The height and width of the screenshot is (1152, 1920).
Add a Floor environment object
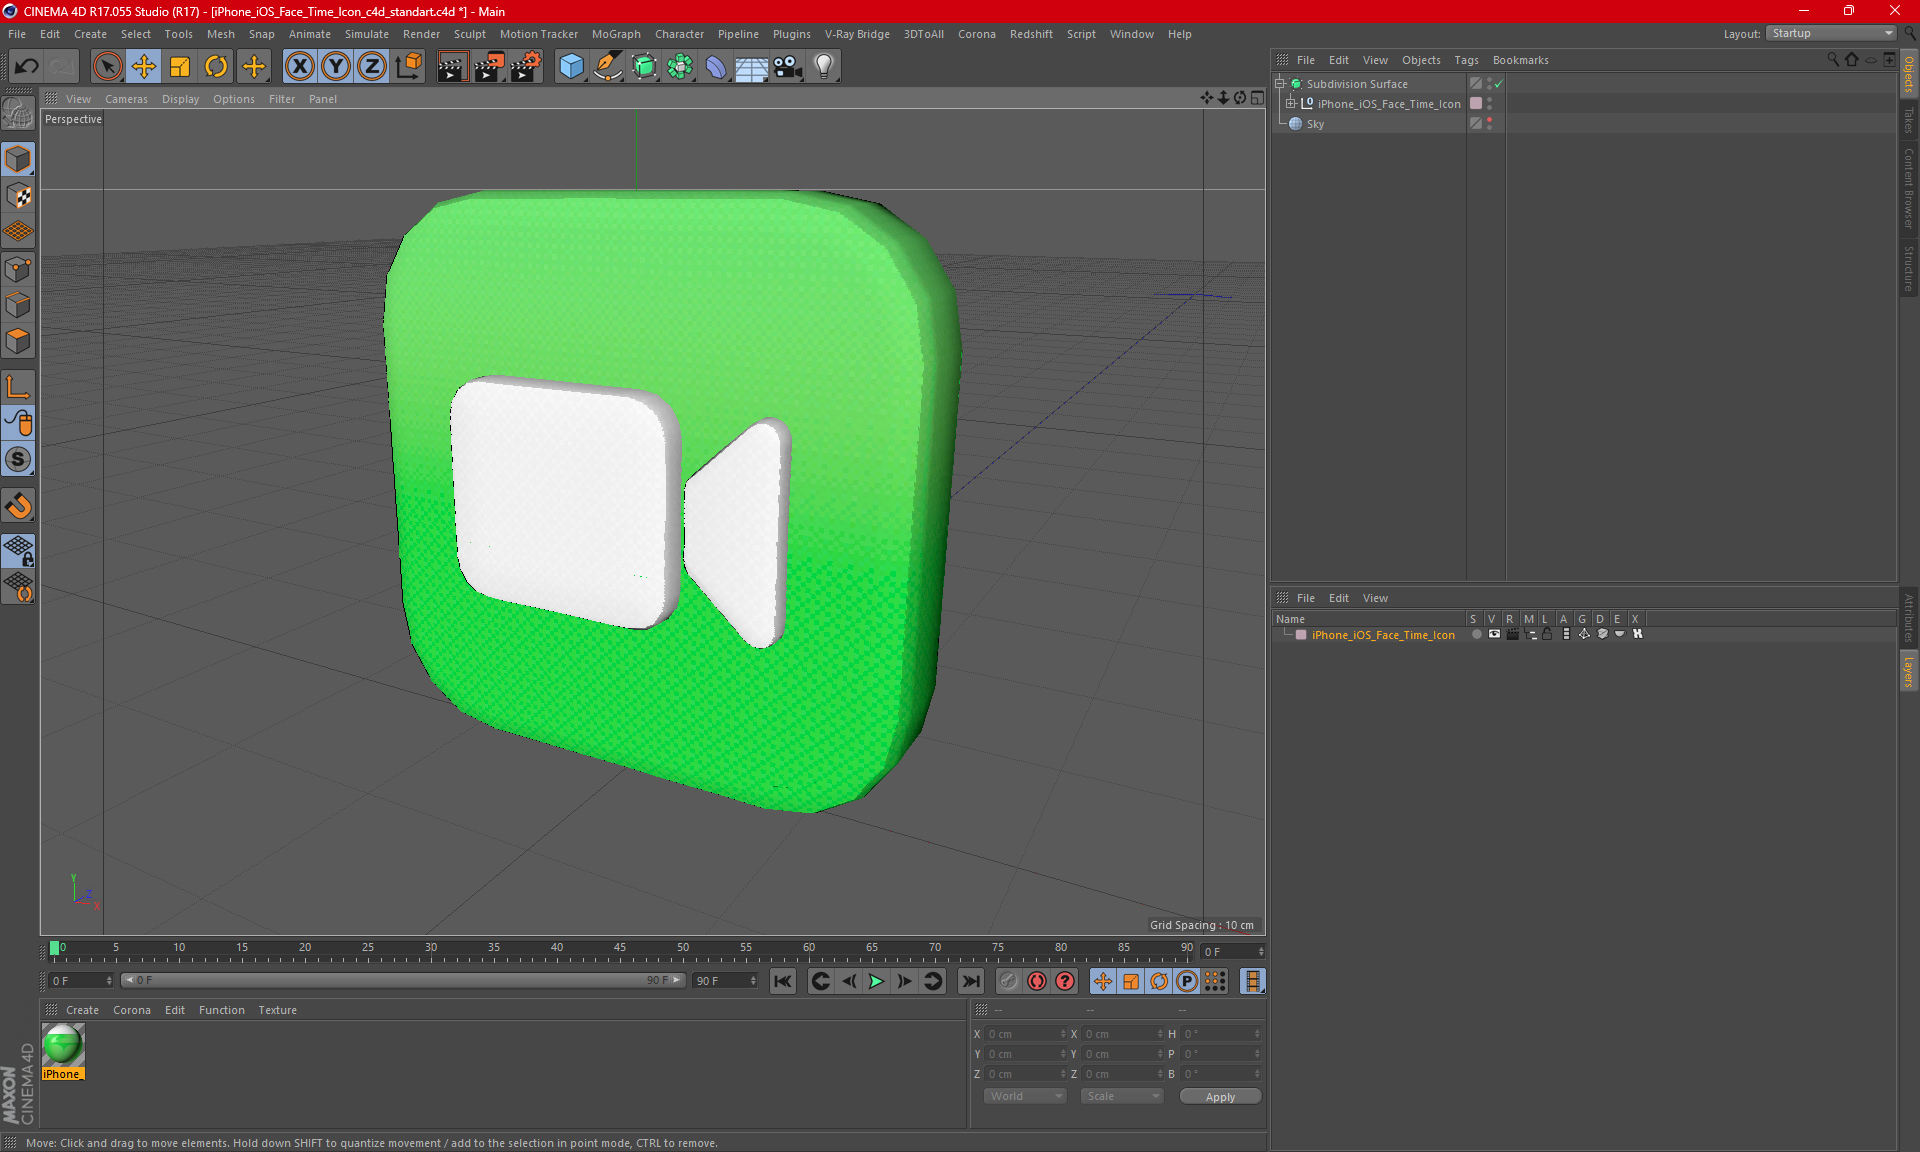[751, 67]
